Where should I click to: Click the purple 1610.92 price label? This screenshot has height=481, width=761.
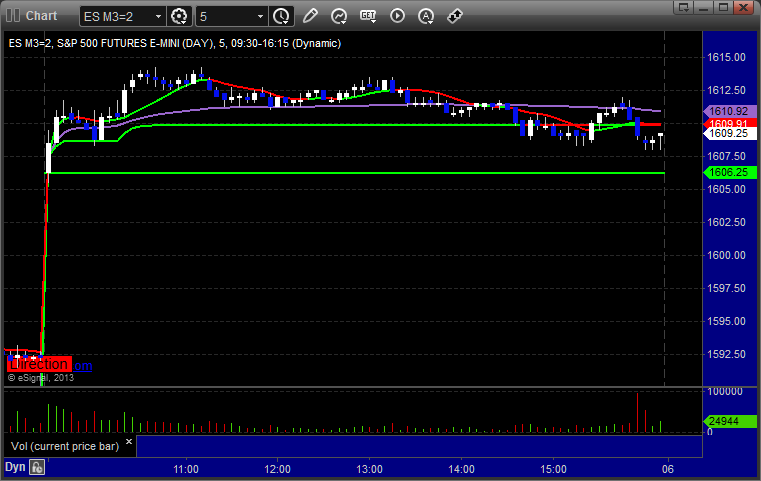click(x=727, y=111)
